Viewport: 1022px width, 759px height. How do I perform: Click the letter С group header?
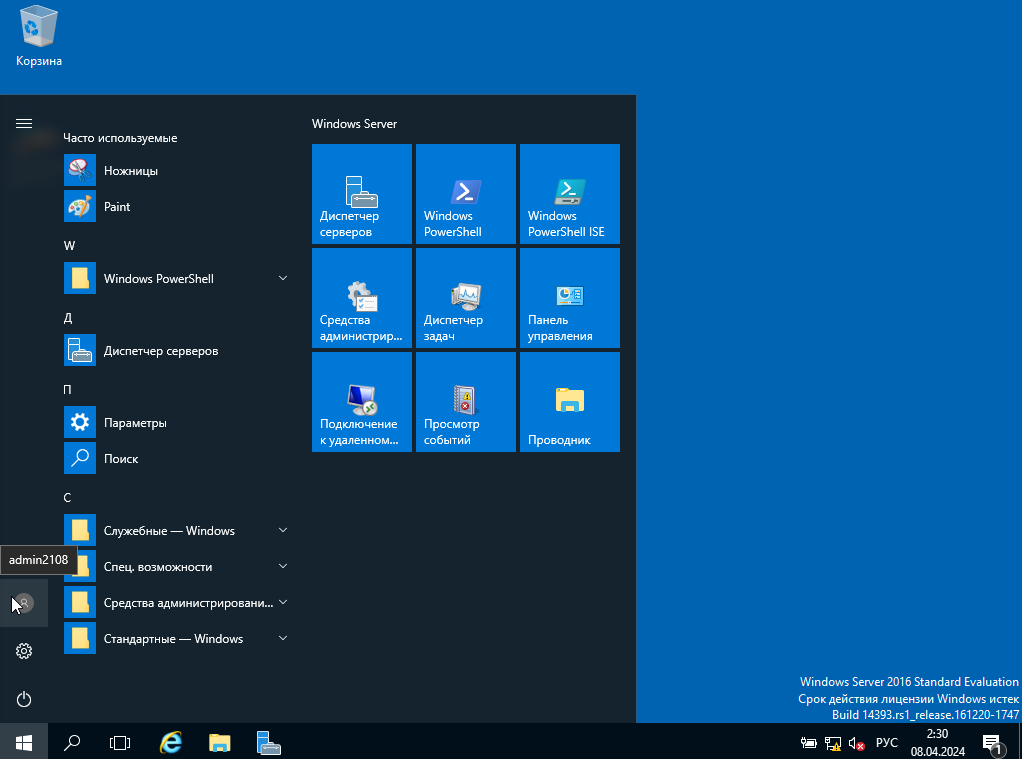click(x=67, y=498)
